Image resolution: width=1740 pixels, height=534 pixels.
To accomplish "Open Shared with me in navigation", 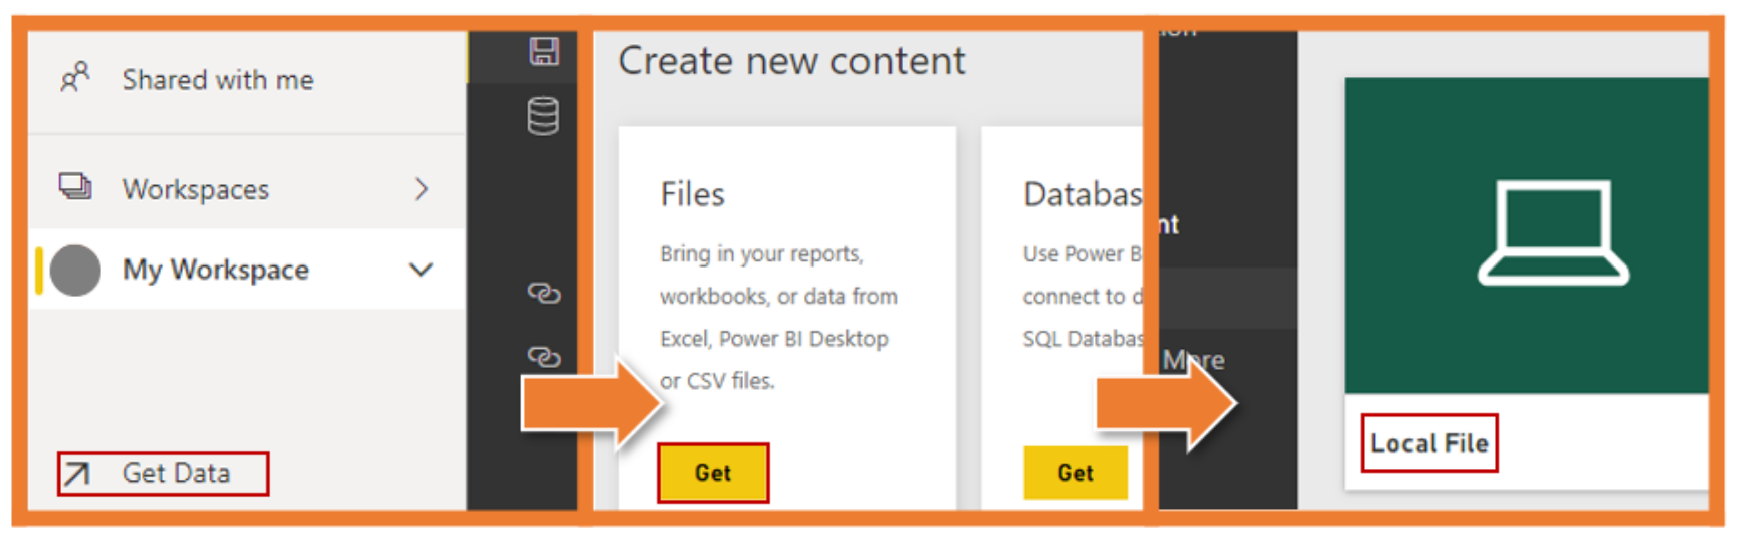I will [x=217, y=79].
